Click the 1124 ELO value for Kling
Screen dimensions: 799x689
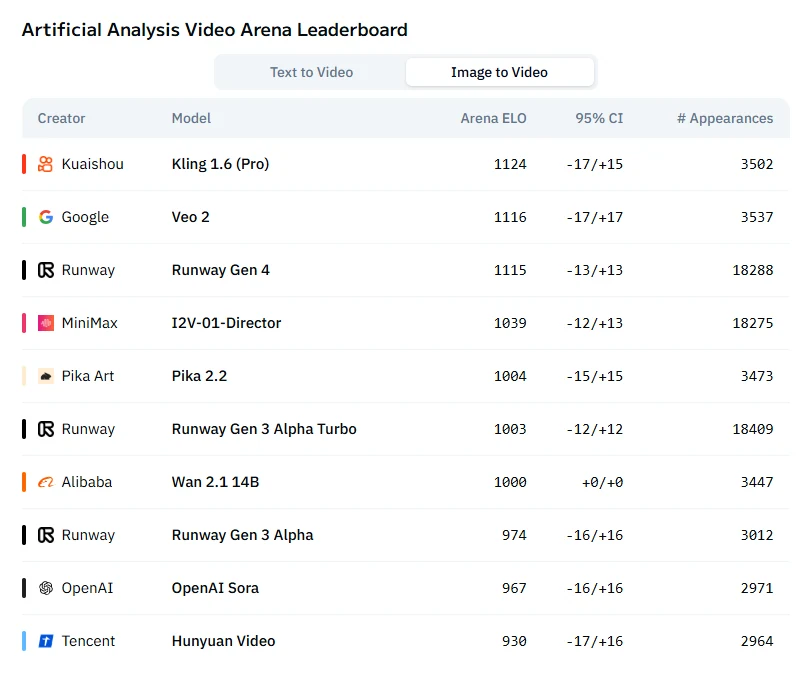510,164
